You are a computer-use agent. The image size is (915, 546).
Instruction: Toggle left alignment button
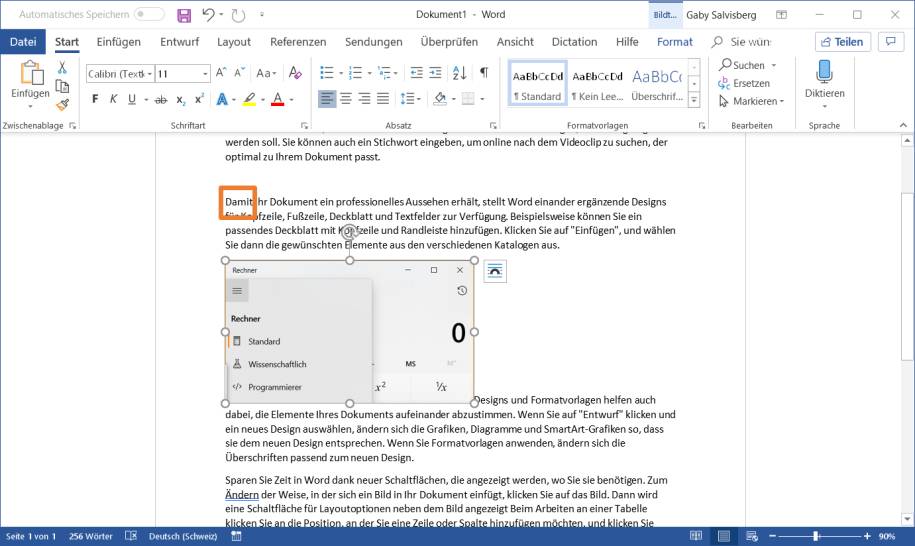click(327, 99)
